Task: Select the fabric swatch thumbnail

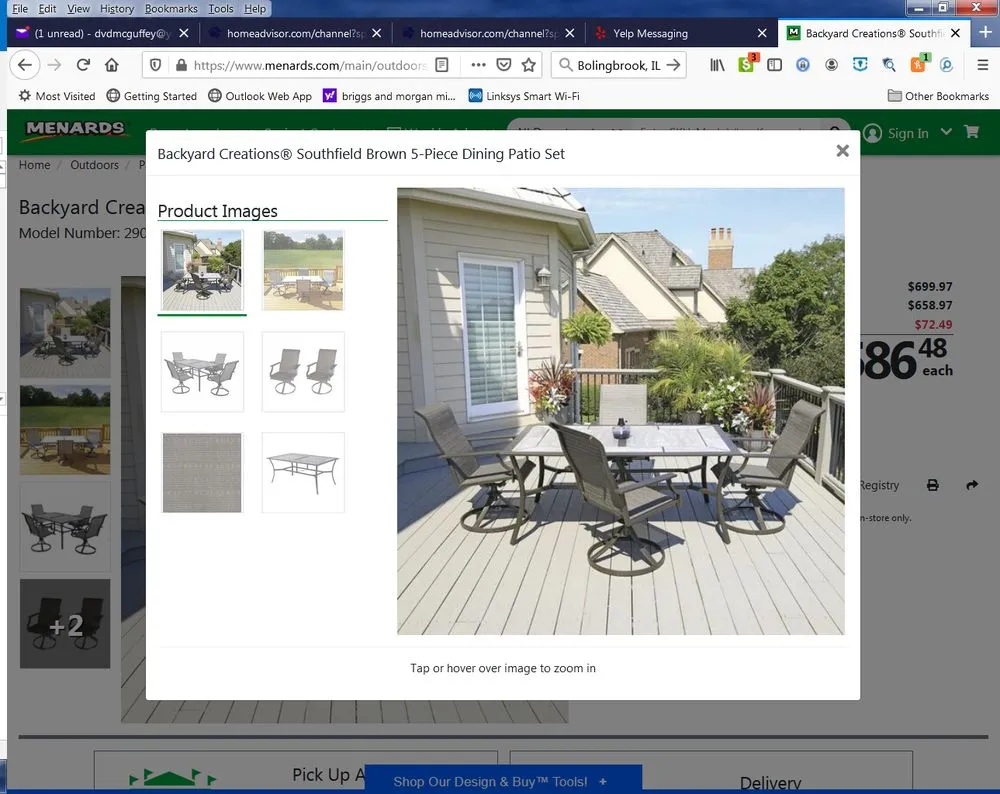Action: pyautogui.click(x=202, y=472)
